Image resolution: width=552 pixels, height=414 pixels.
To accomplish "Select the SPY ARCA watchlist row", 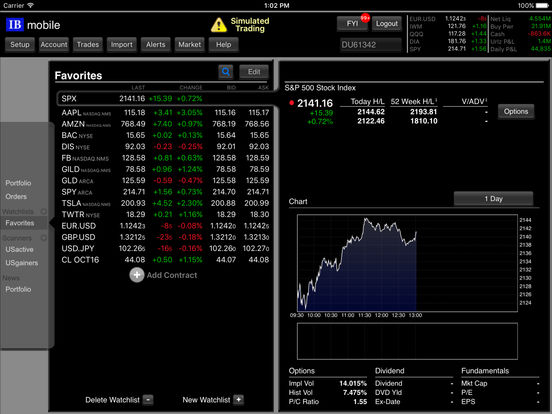I will (165, 192).
